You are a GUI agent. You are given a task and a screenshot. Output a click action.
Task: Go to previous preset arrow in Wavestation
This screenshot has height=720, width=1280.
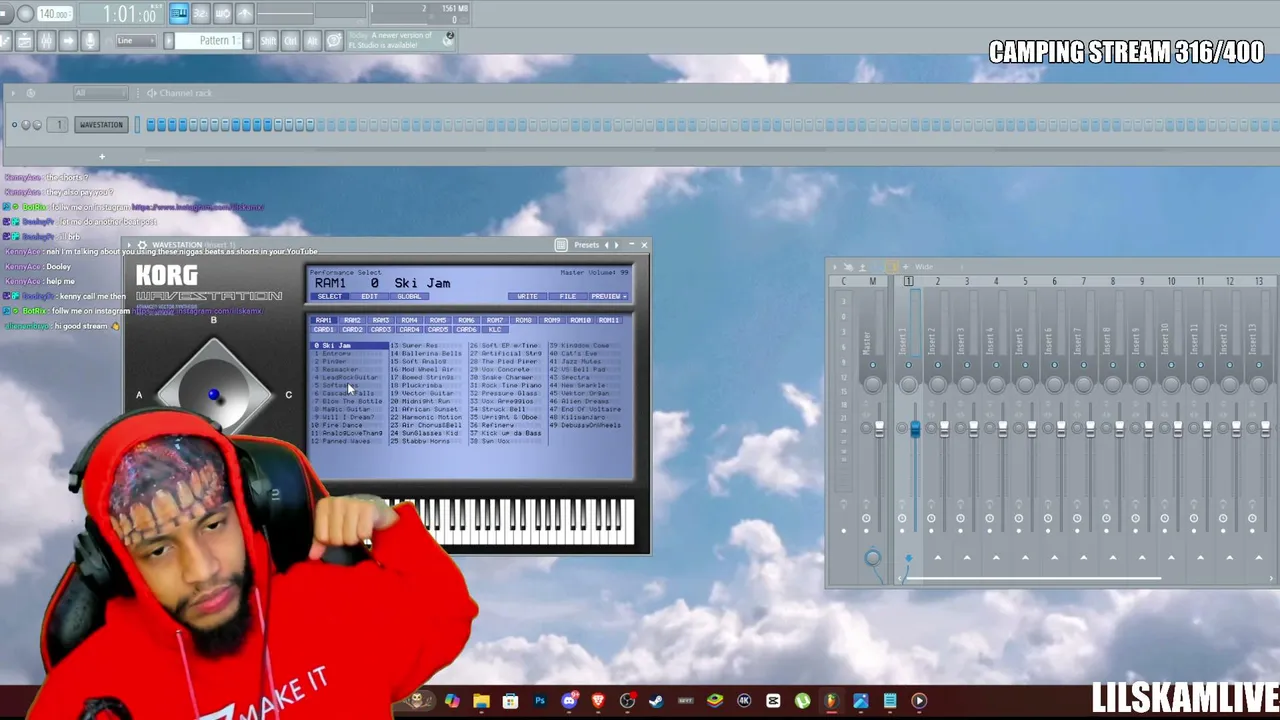click(x=606, y=245)
